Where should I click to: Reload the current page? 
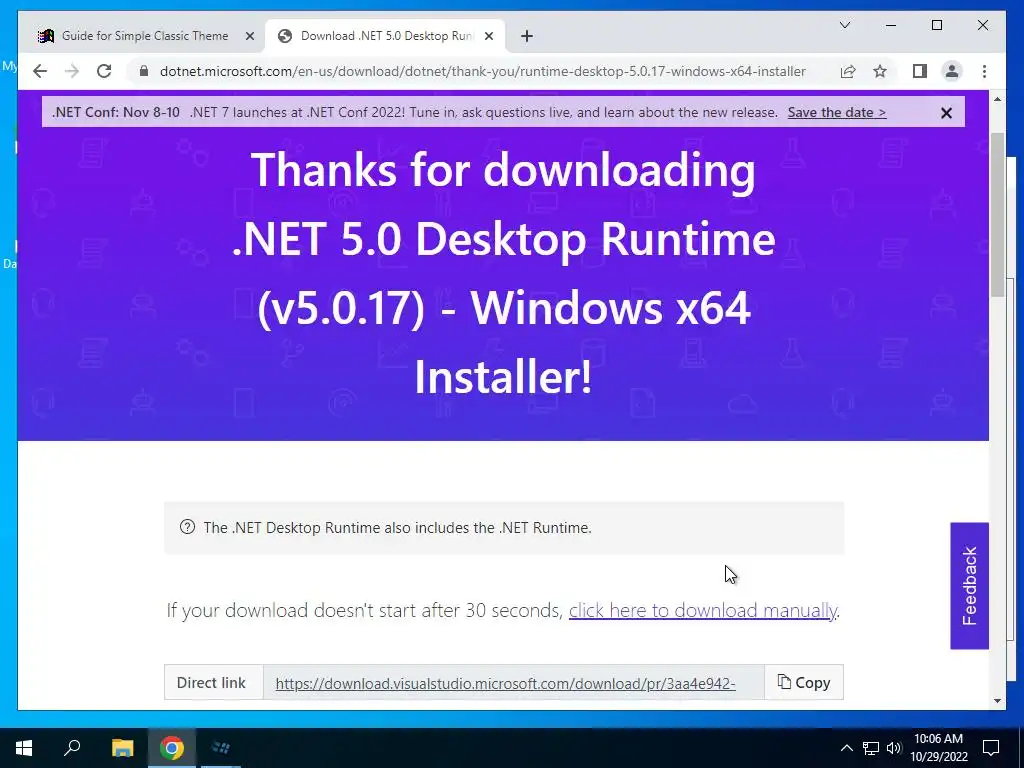[x=104, y=71]
